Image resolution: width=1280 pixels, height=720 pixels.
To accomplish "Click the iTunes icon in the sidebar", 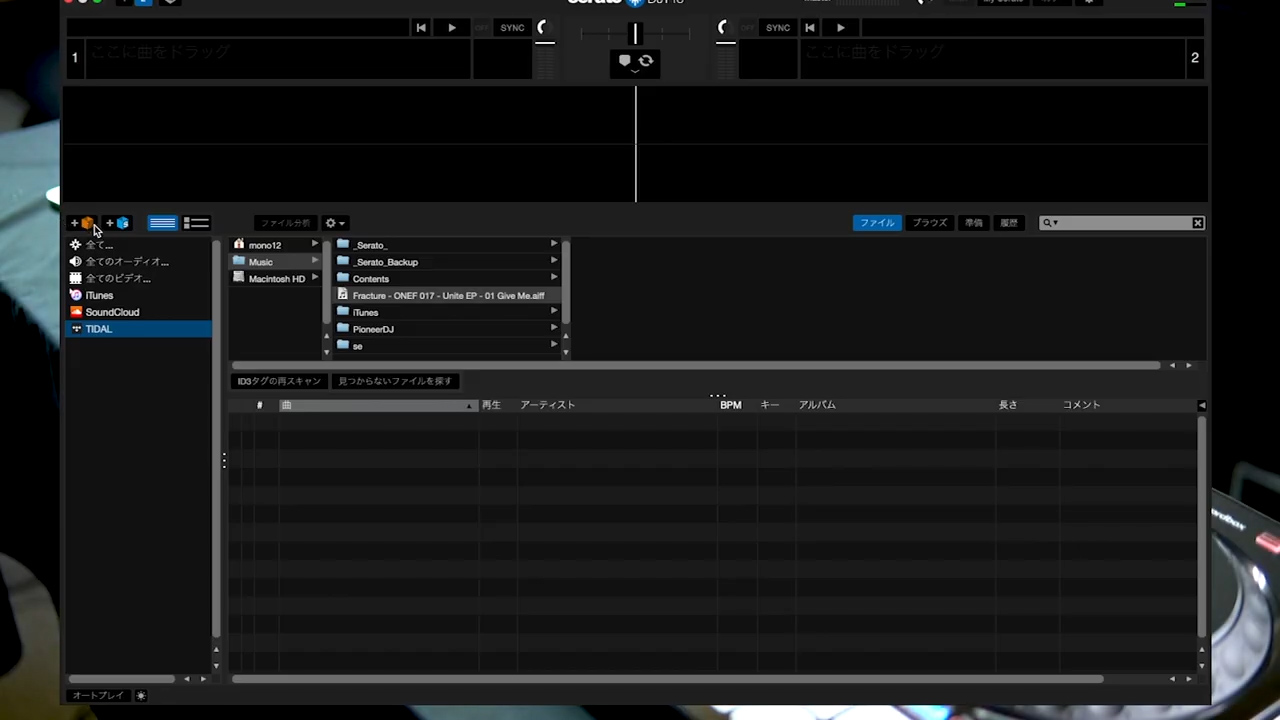I will pos(76,295).
